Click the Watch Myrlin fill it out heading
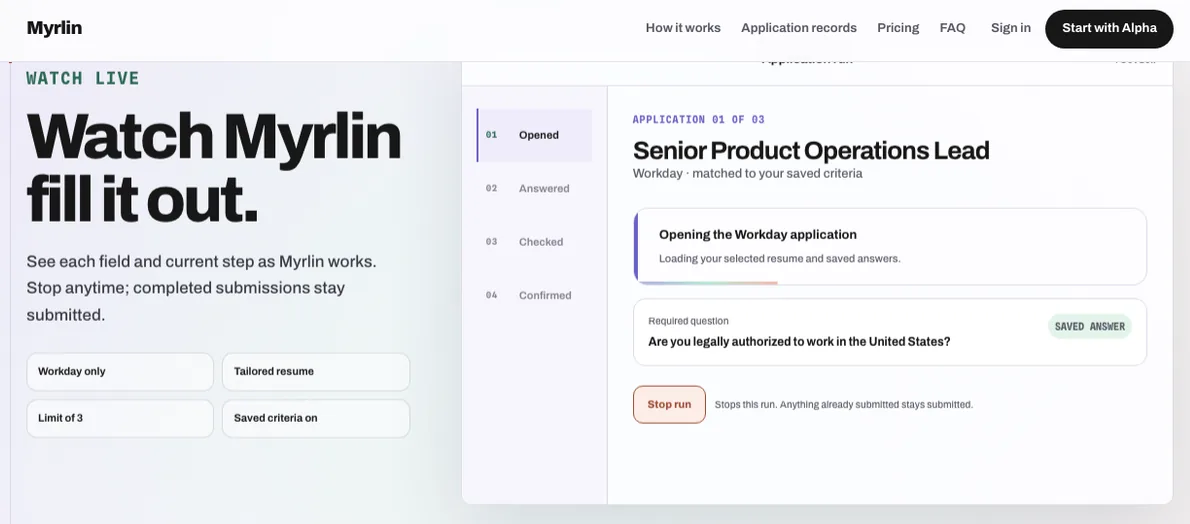This screenshot has height=524, width=1190. (213, 169)
